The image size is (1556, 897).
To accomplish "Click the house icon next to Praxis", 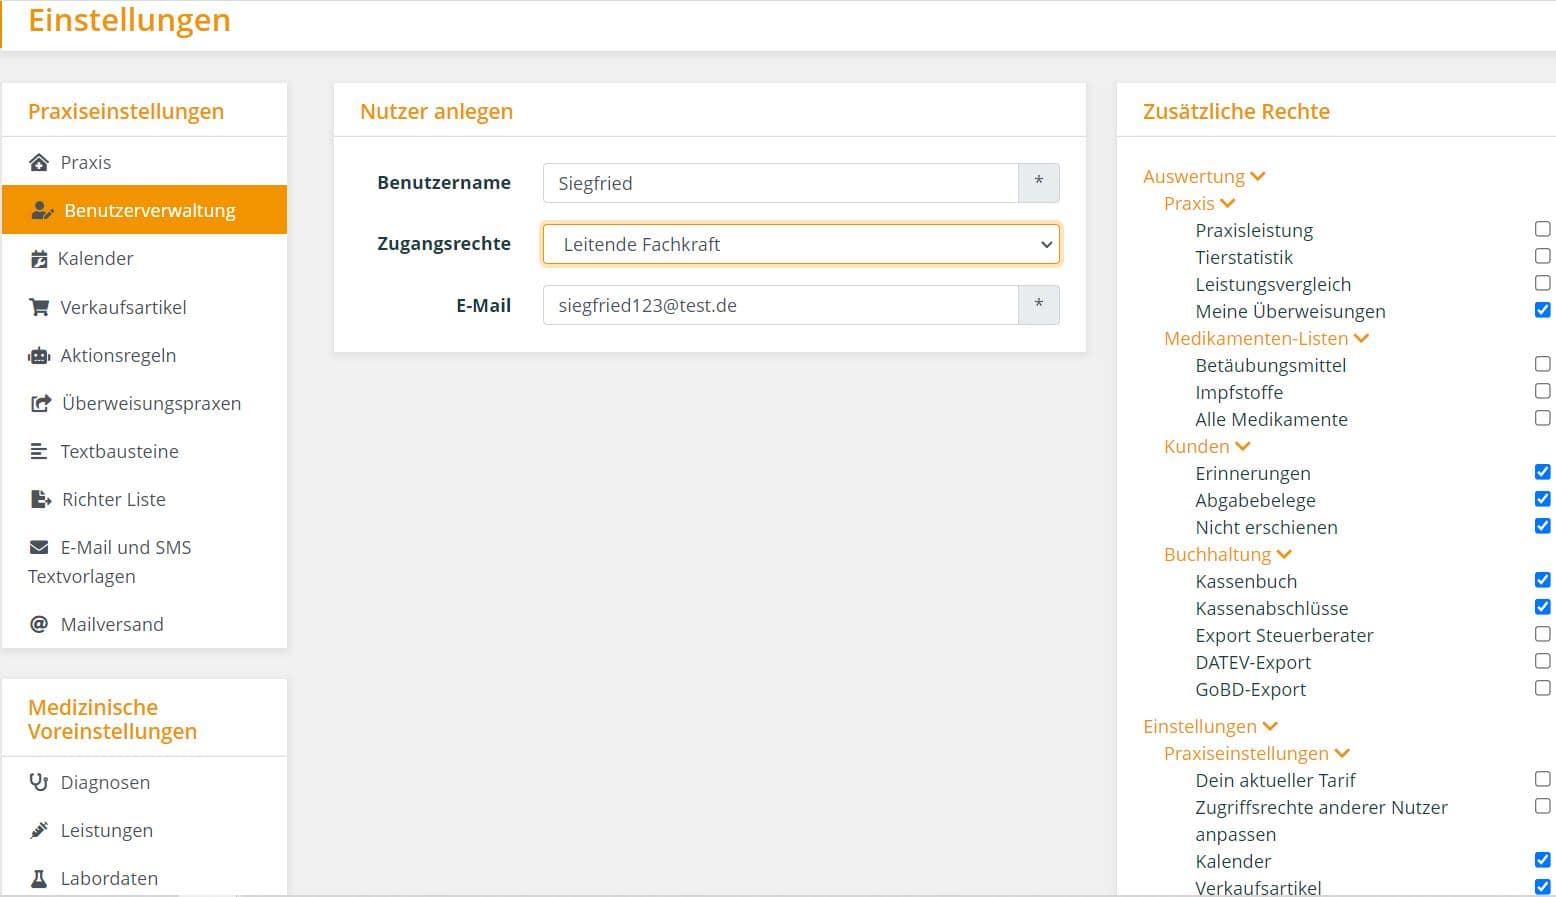I will point(39,162).
